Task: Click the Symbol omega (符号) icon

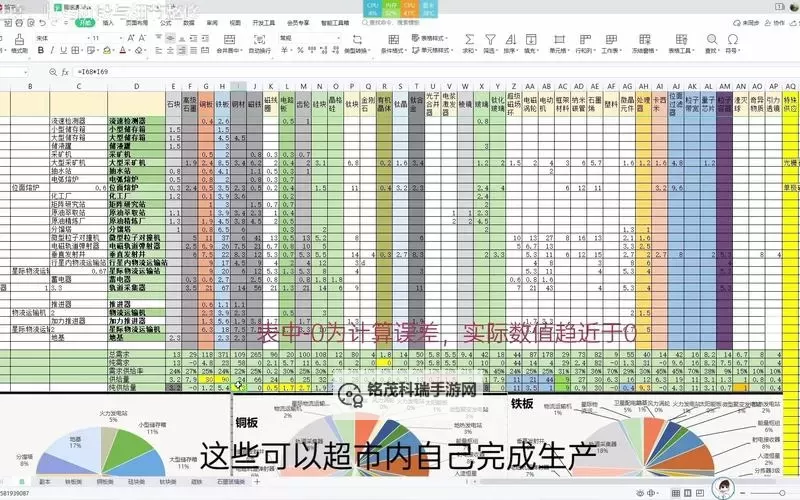Action: pyautogui.click(x=733, y=39)
